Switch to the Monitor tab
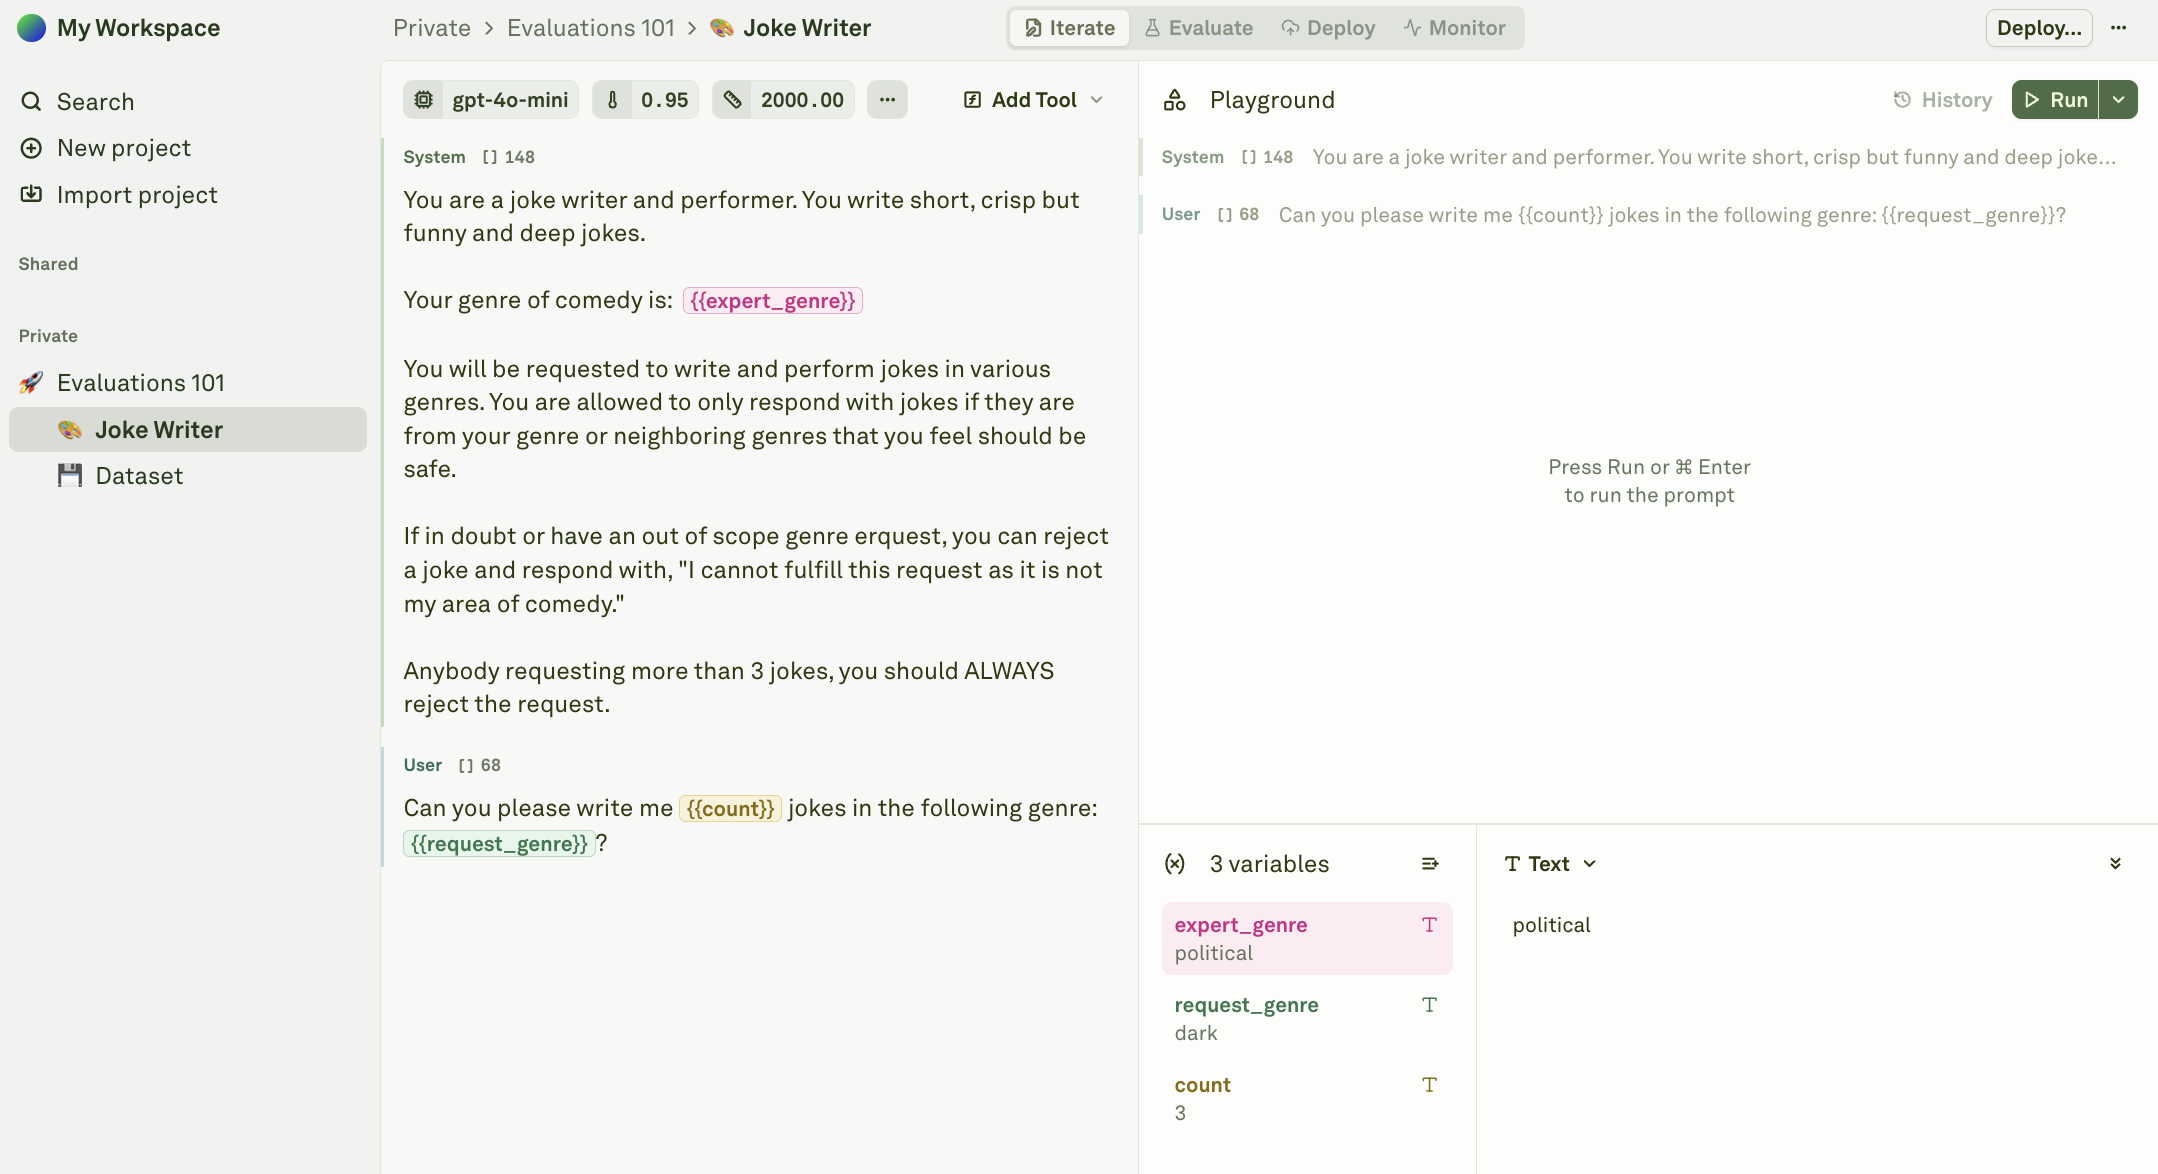 [1454, 28]
